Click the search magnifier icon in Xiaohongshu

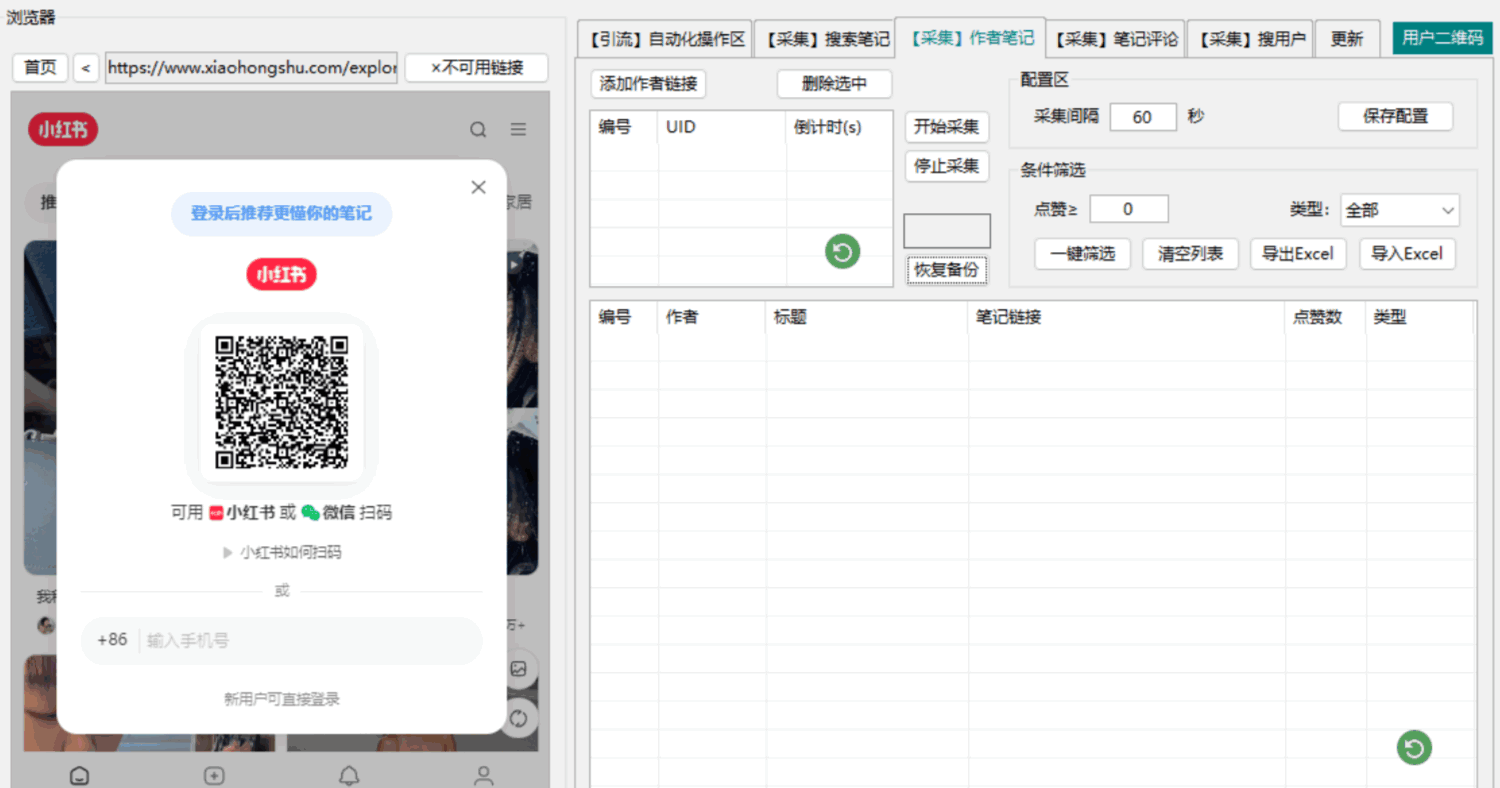[478, 129]
